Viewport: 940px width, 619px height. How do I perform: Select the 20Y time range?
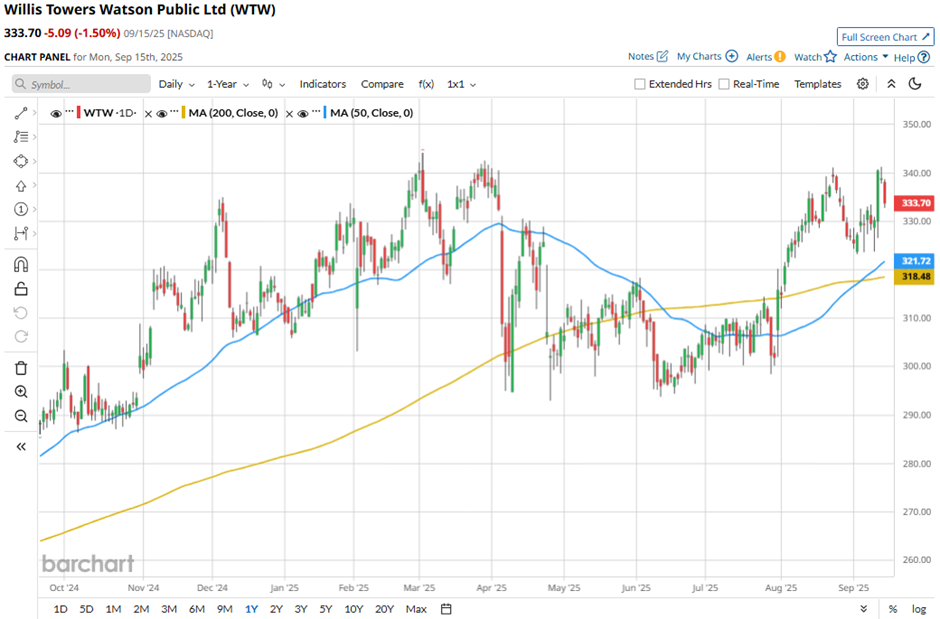coord(384,609)
